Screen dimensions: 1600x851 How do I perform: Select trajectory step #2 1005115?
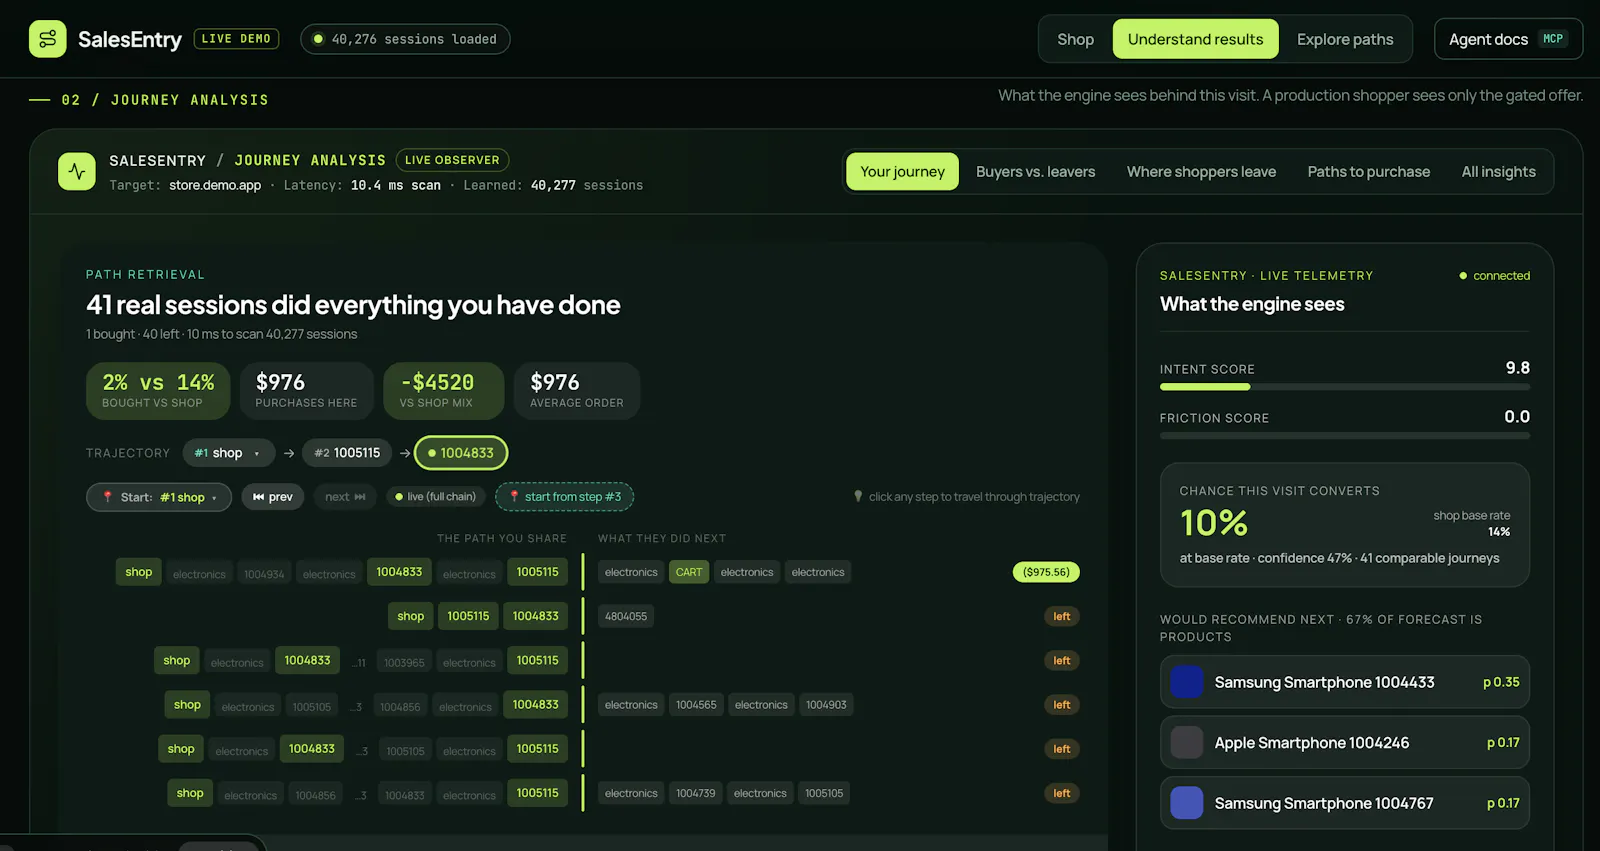coord(347,453)
